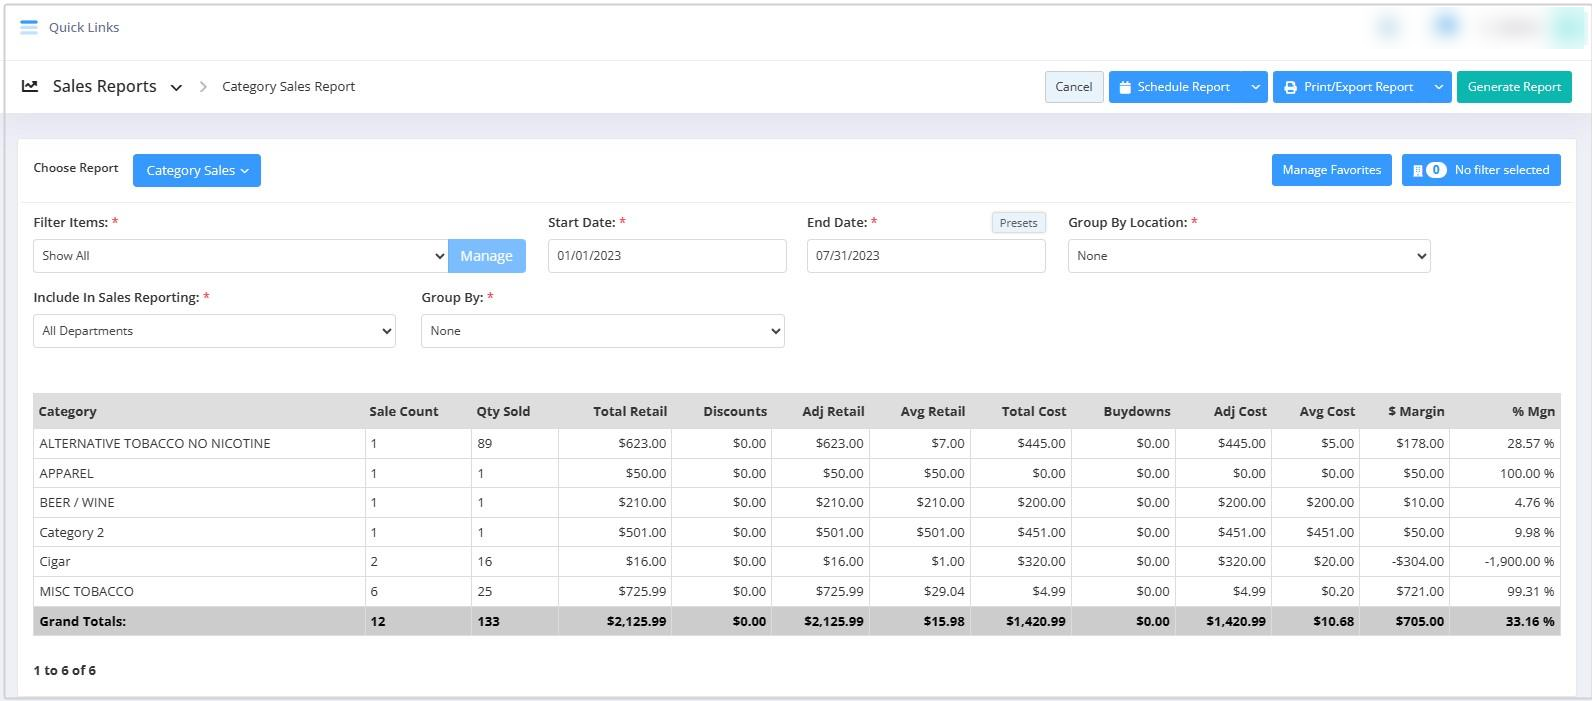Select the Category 2 row
The image size is (1592, 703).
[796, 532]
